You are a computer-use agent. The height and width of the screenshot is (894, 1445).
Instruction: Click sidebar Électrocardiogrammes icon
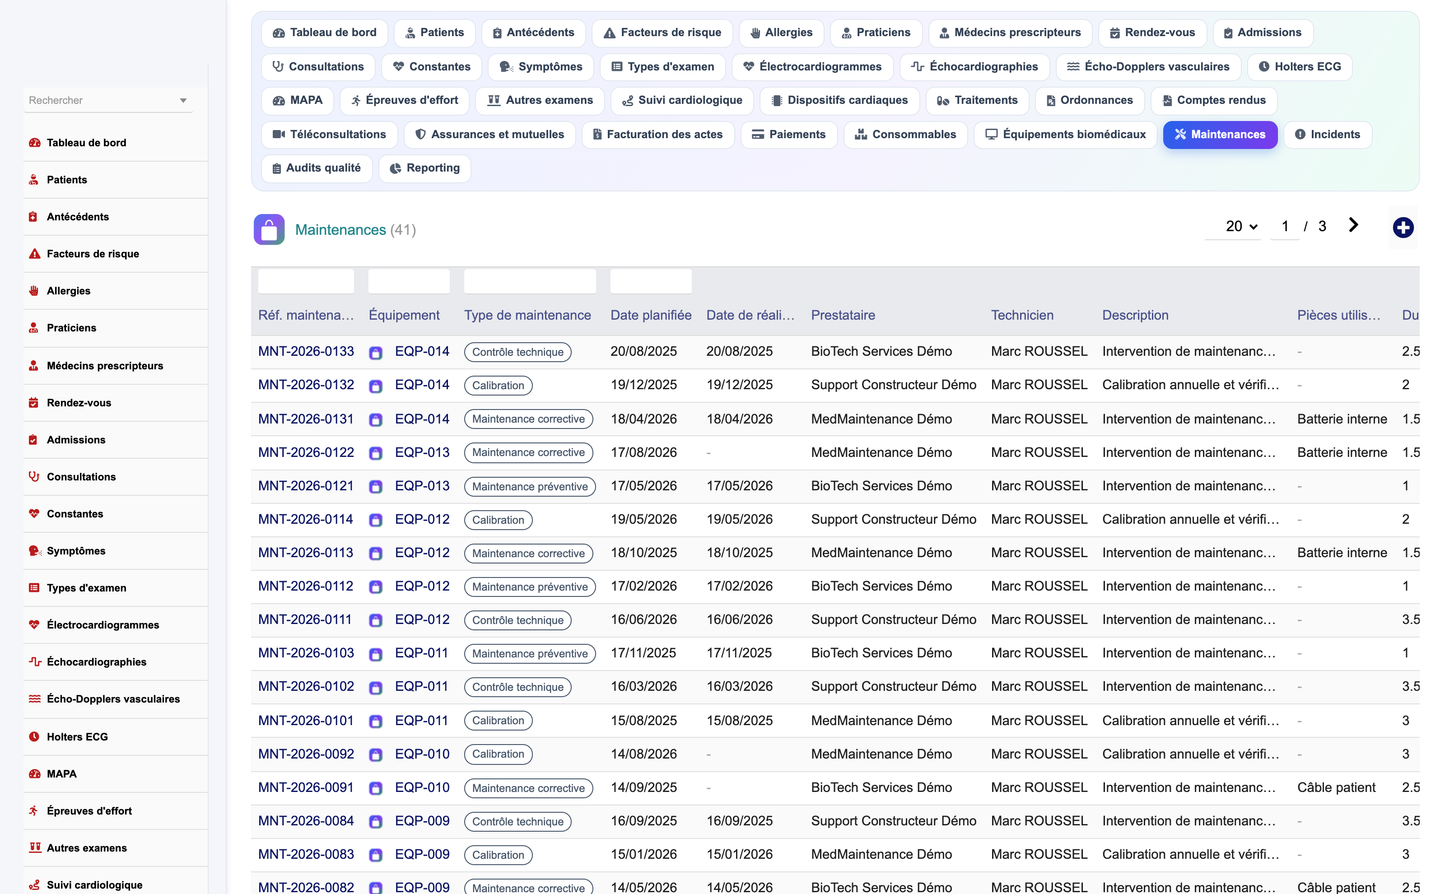coord(34,625)
